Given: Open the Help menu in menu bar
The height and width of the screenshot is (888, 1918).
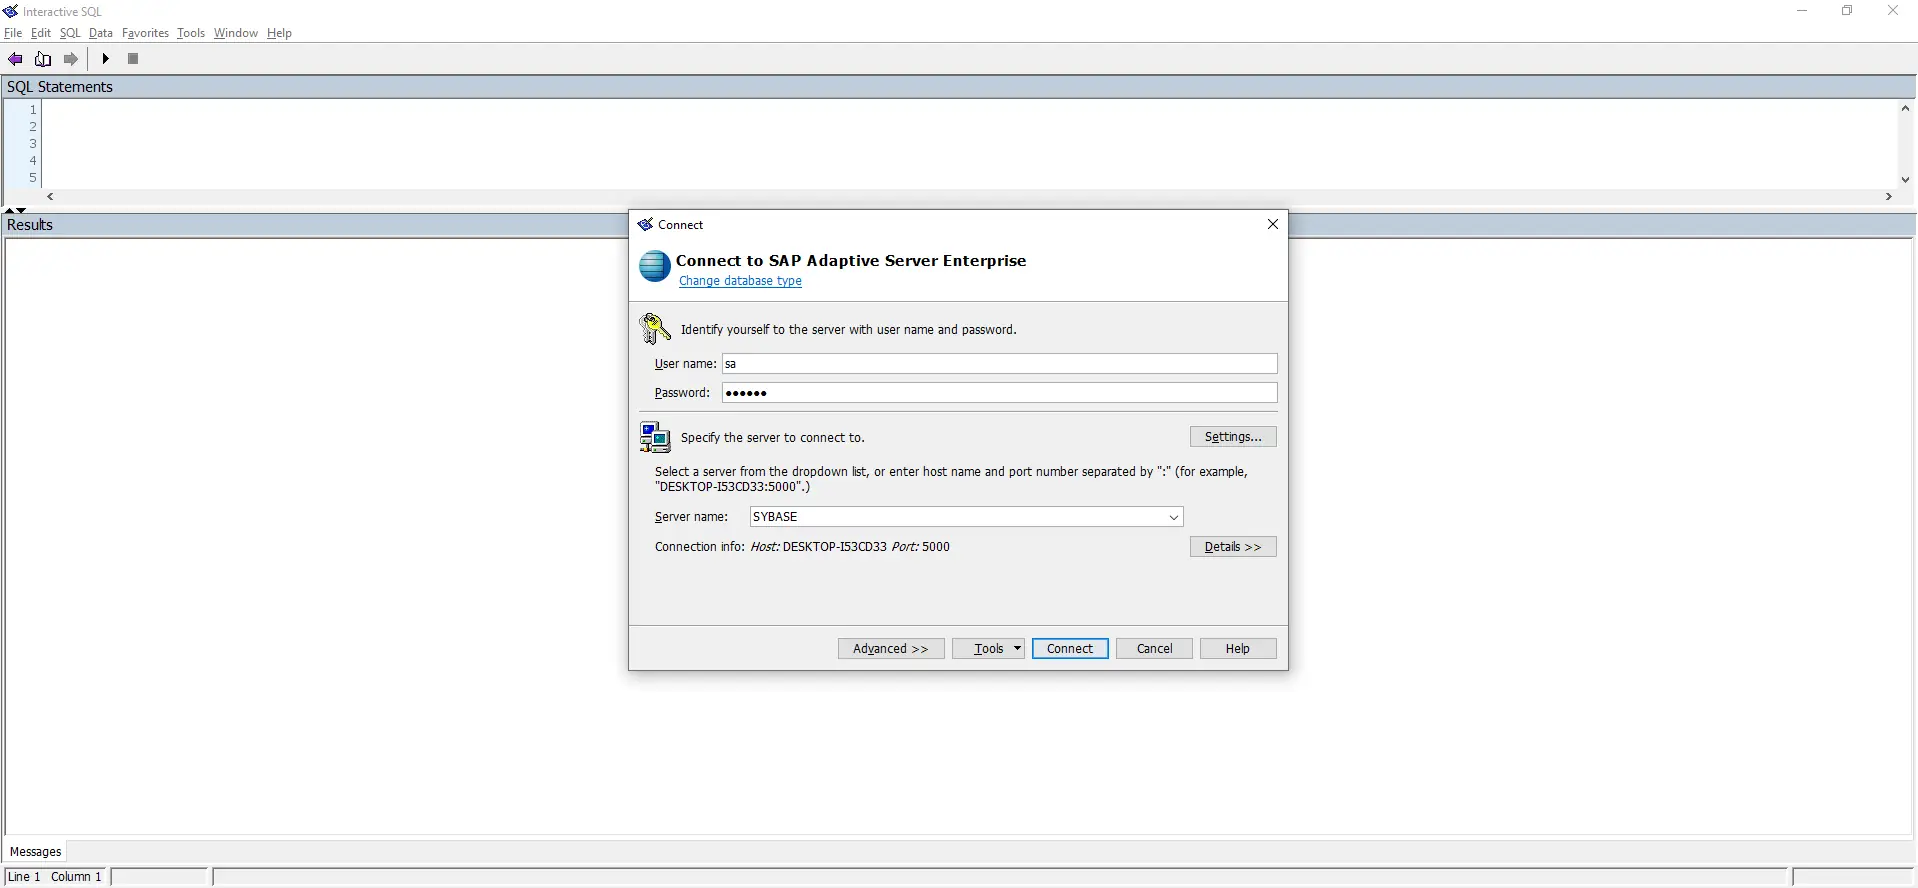Looking at the screenshot, I should (x=279, y=33).
